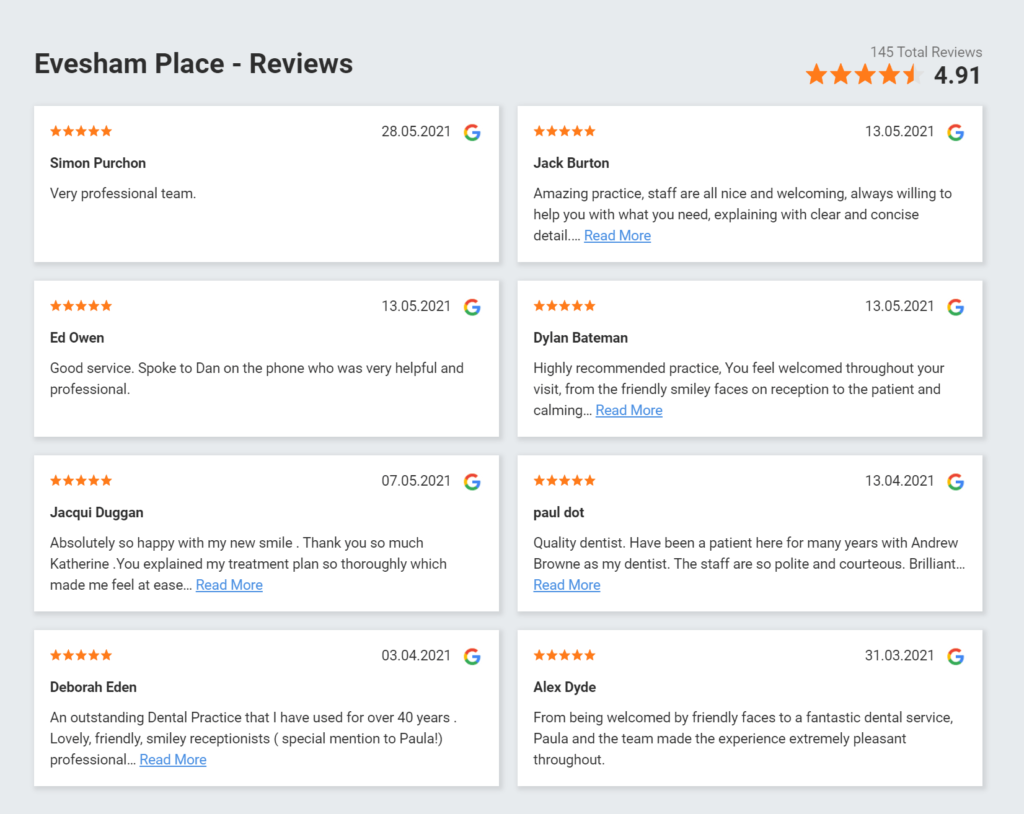Viewport: 1024px width, 814px height.
Task: Click Deborah Eden's five-star rating
Action: [x=81, y=655]
